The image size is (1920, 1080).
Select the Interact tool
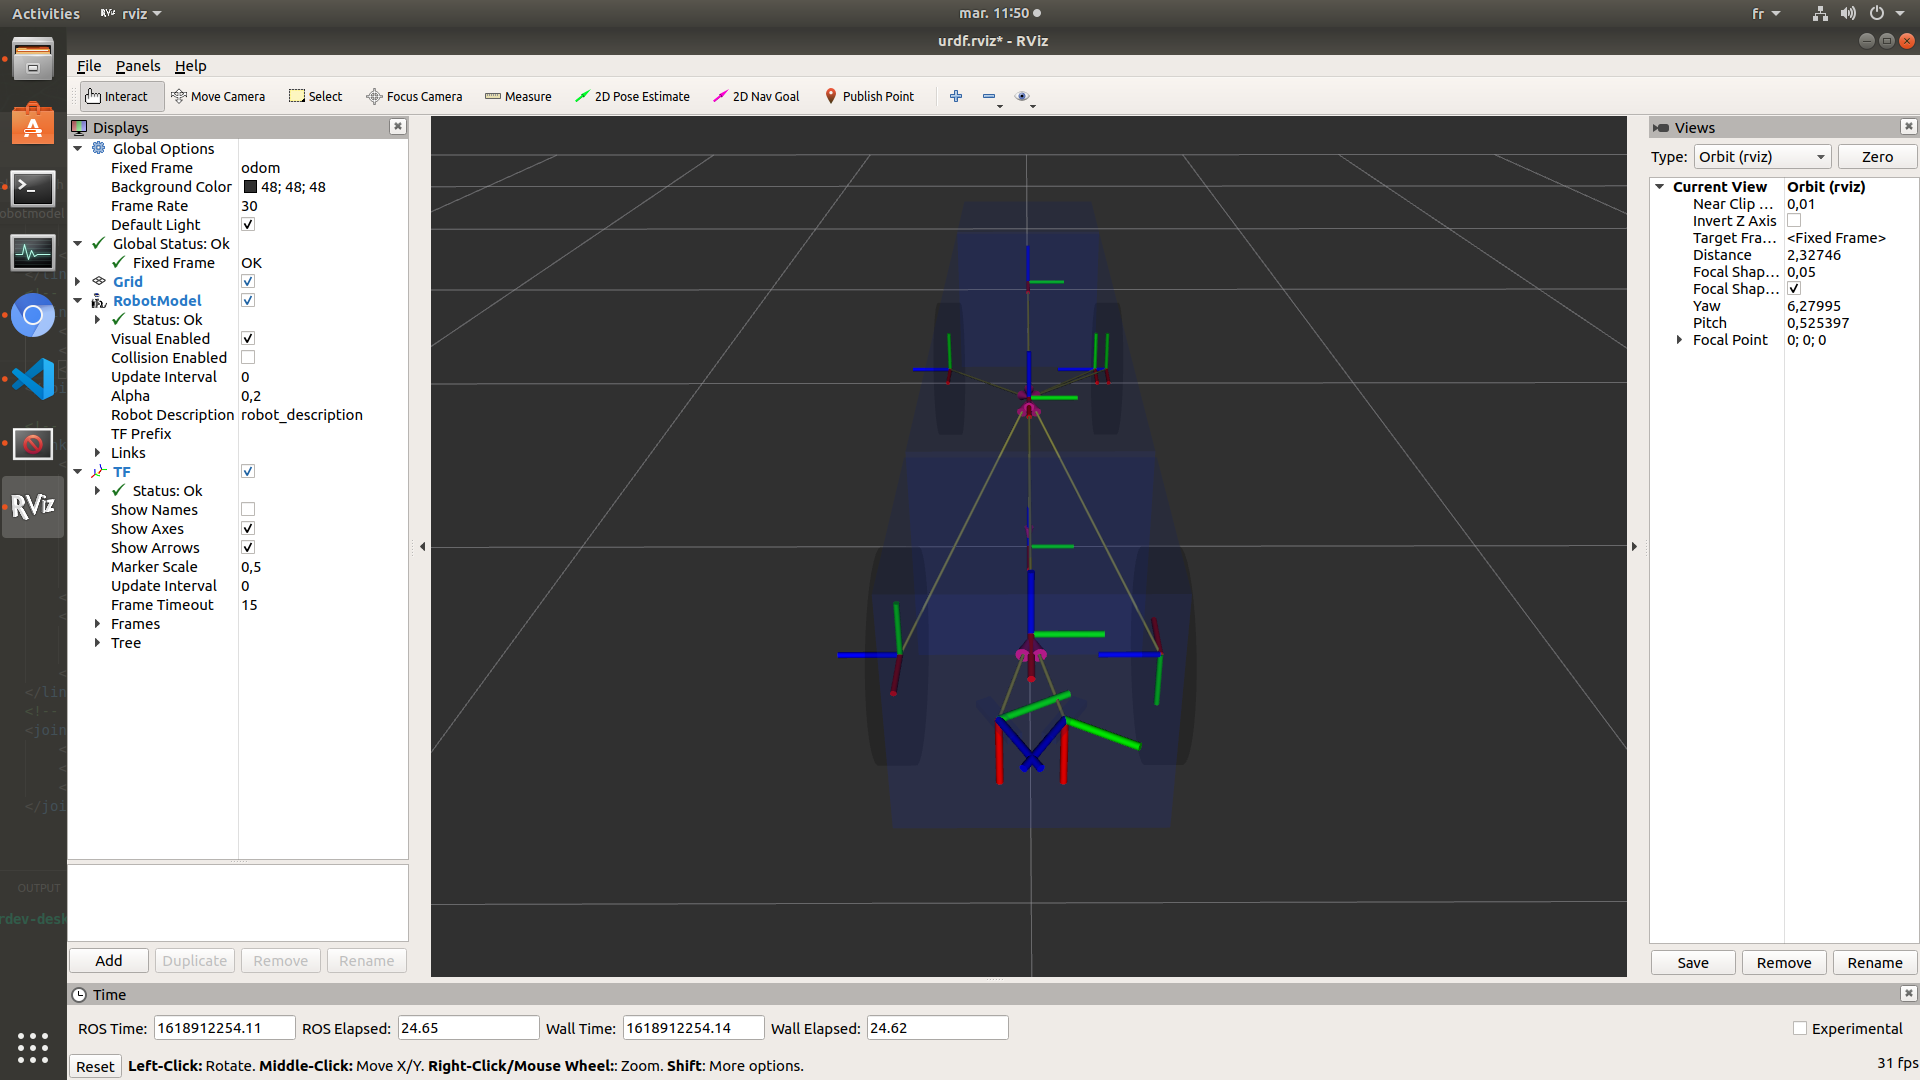(117, 96)
